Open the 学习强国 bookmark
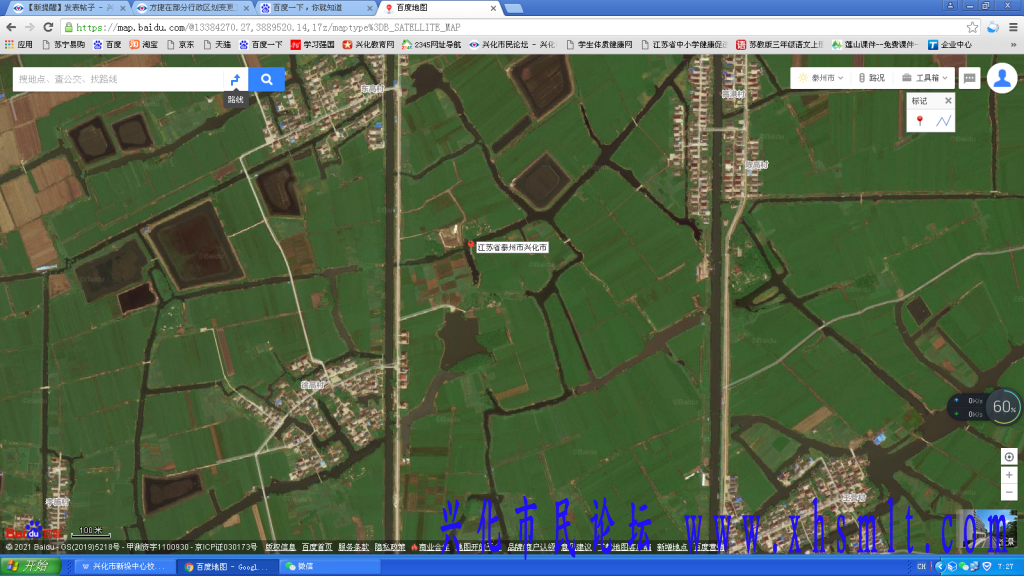The width and height of the screenshot is (1024, 576). pyautogui.click(x=312, y=44)
